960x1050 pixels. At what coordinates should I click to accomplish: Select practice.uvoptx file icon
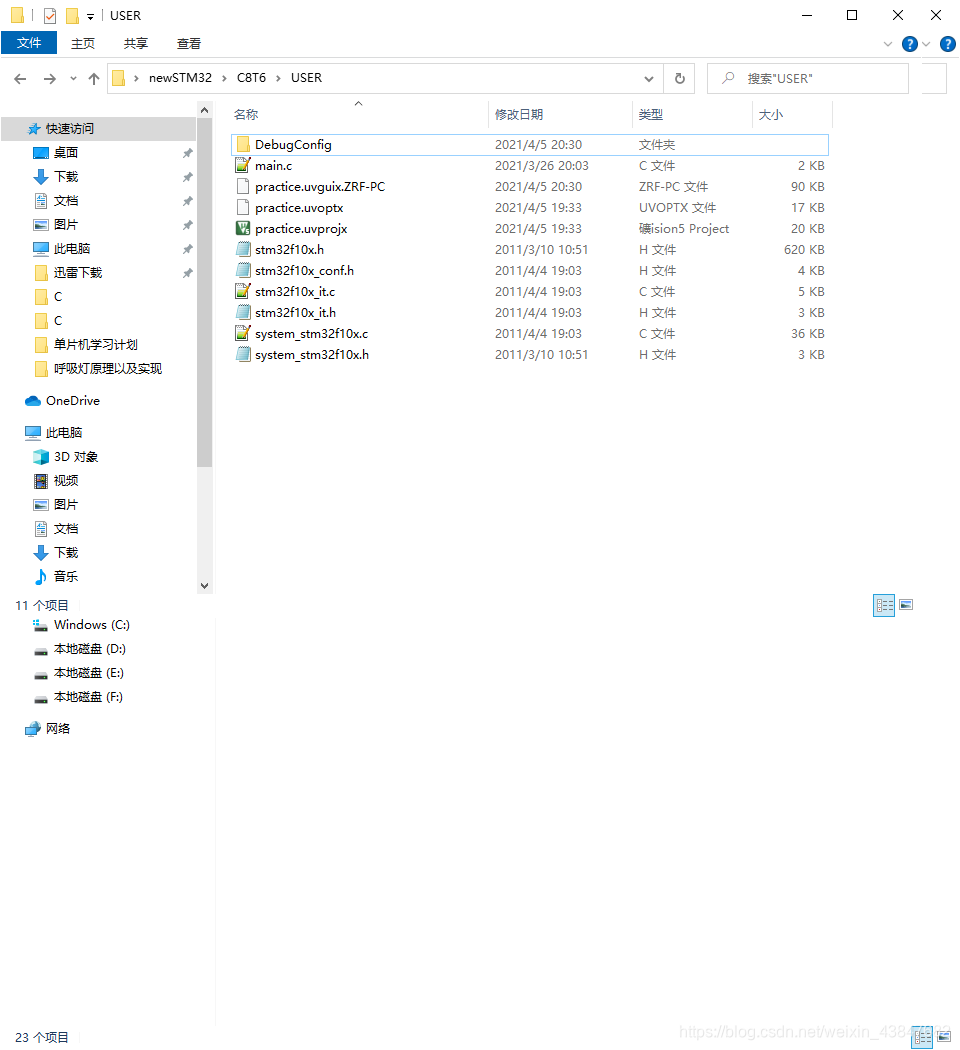coord(243,208)
